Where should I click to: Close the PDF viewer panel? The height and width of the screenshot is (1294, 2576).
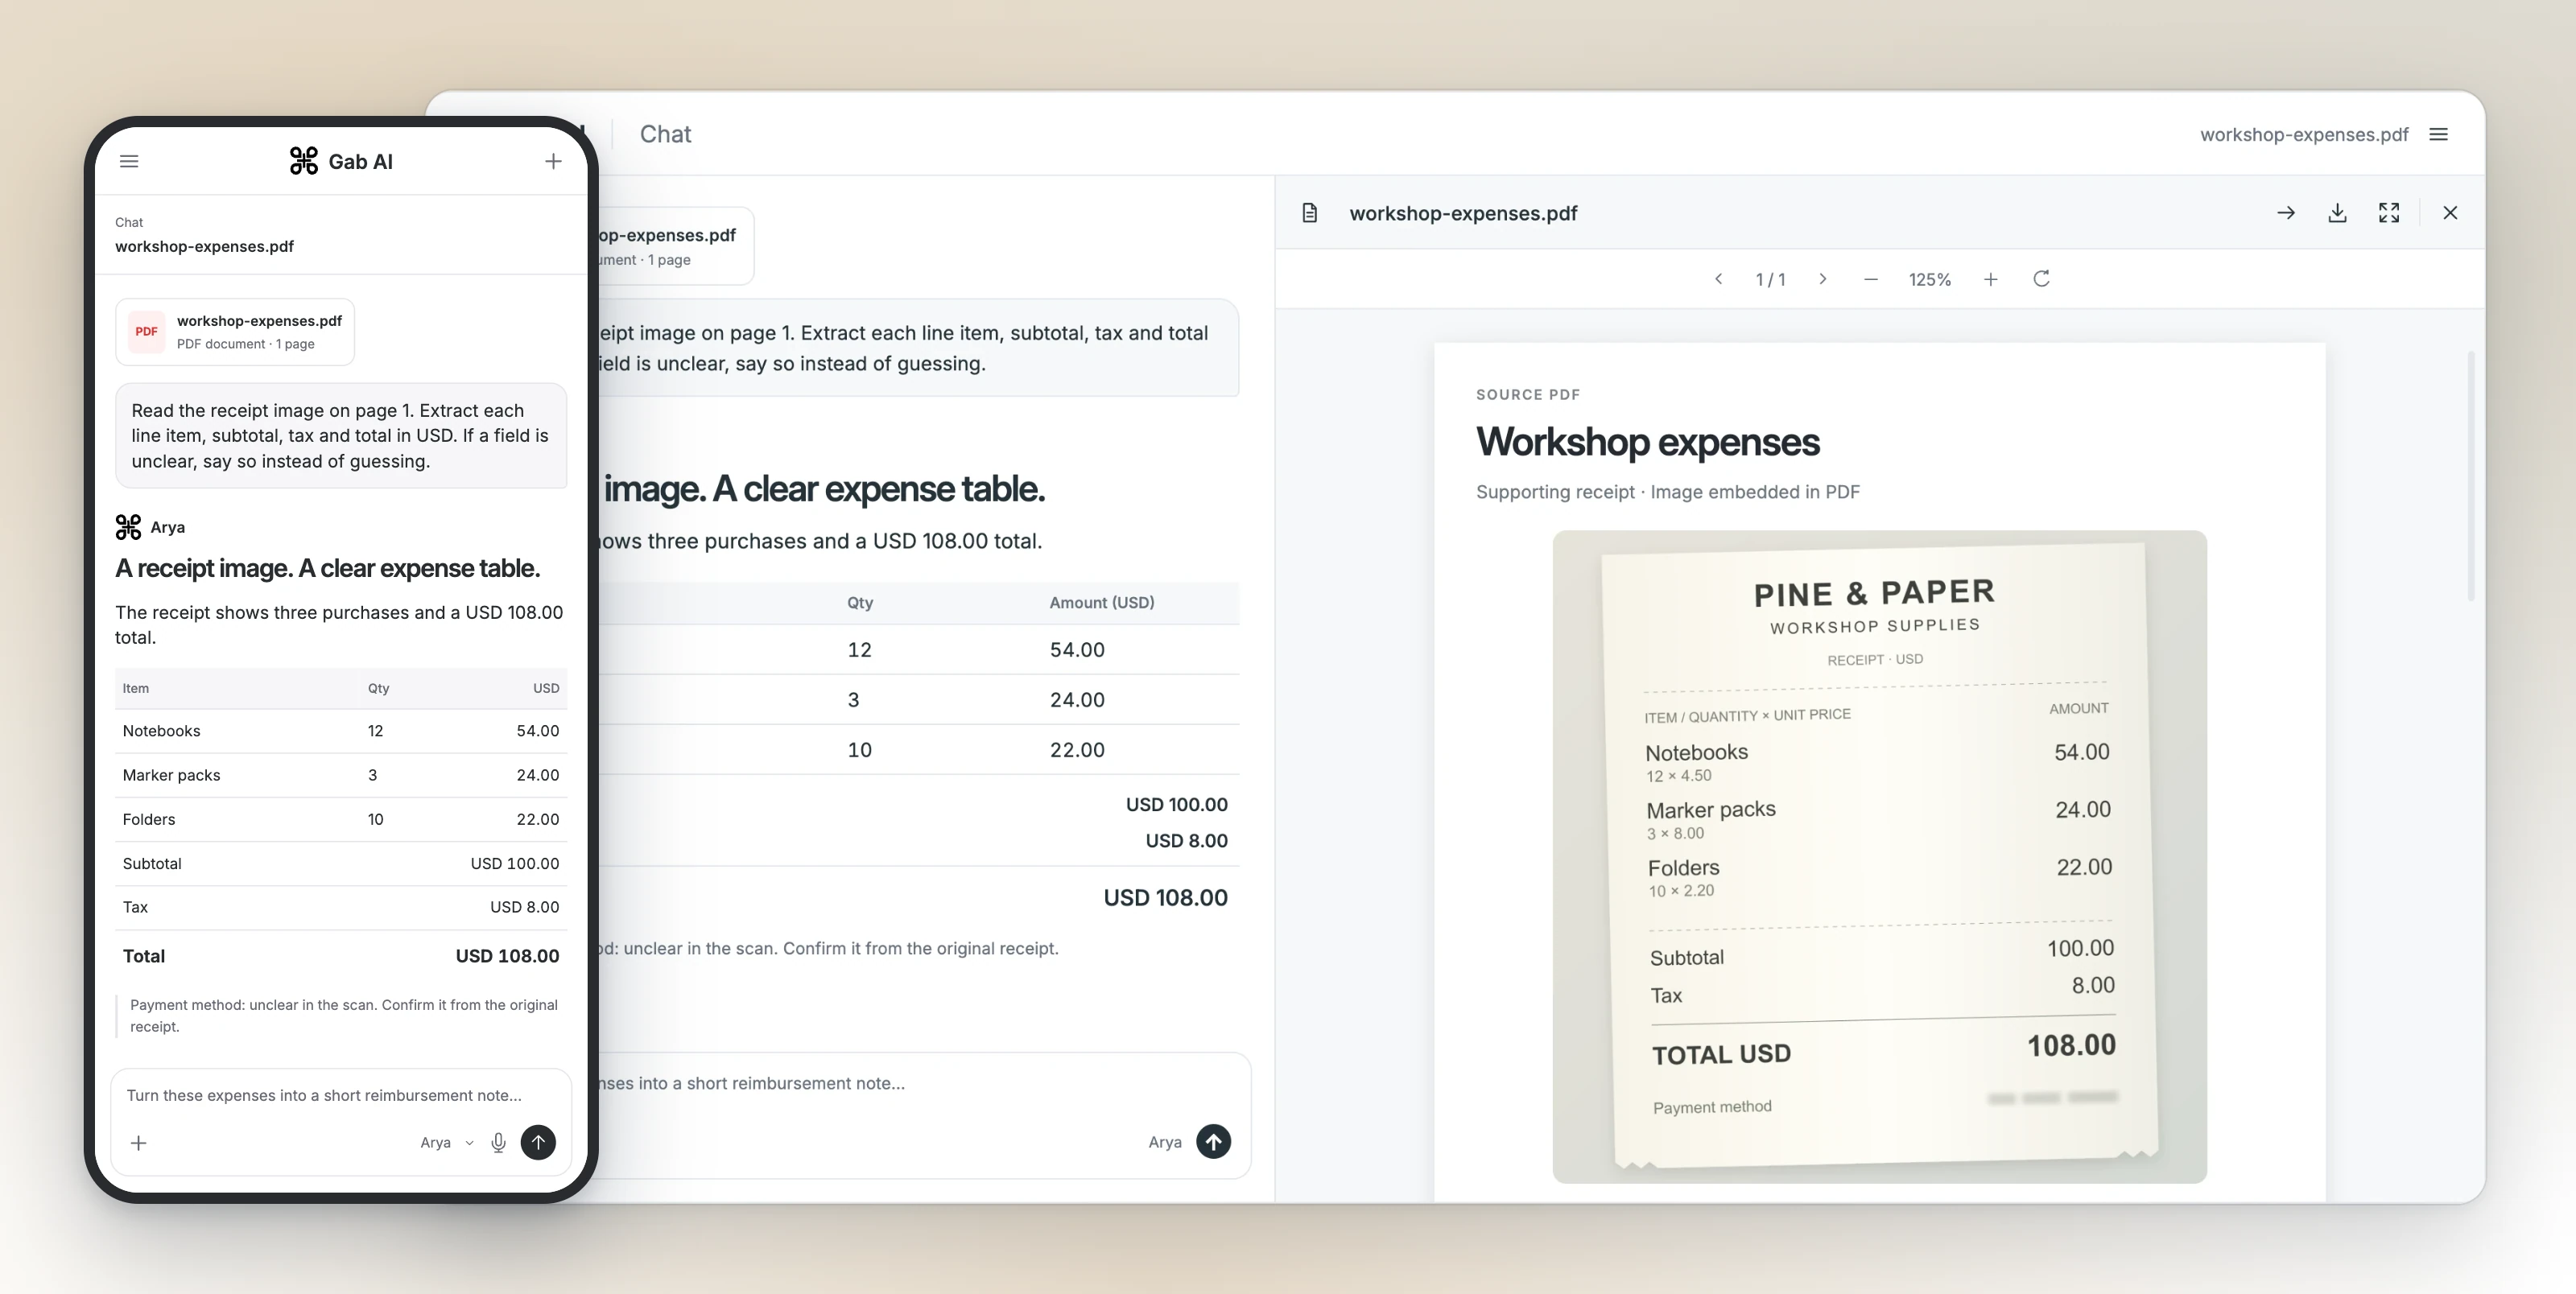click(2450, 213)
